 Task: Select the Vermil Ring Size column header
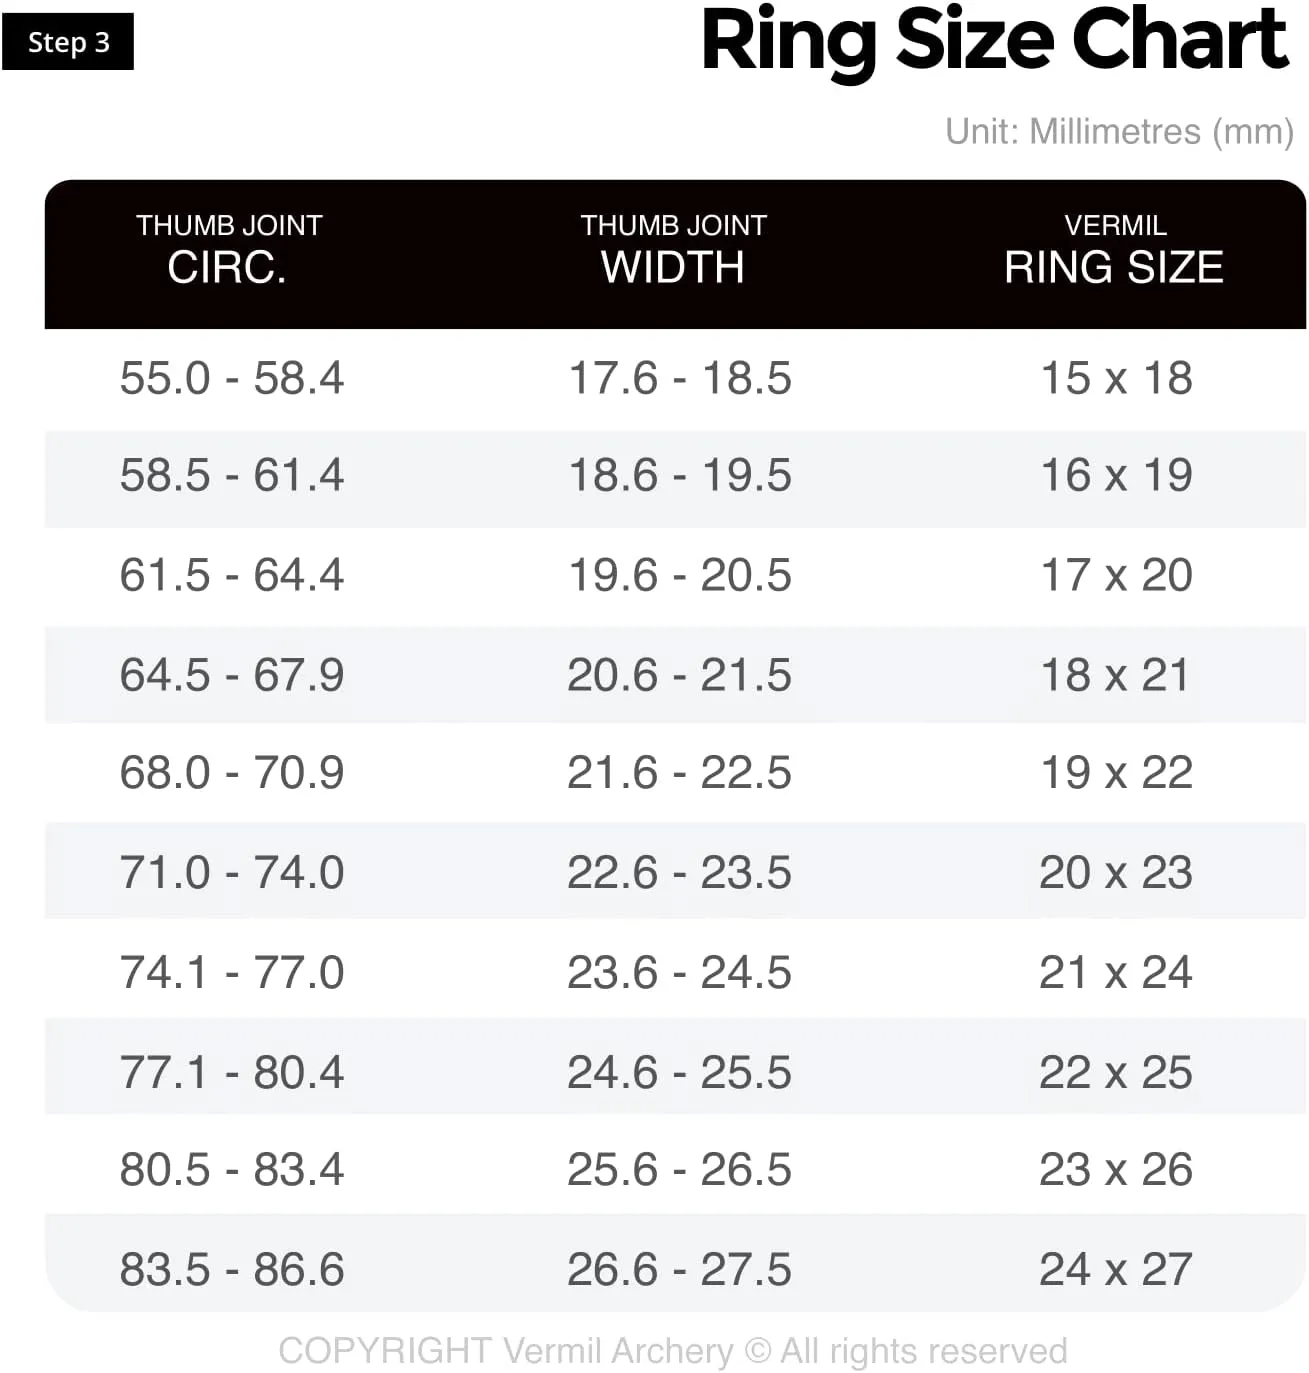[x=1114, y=250]
